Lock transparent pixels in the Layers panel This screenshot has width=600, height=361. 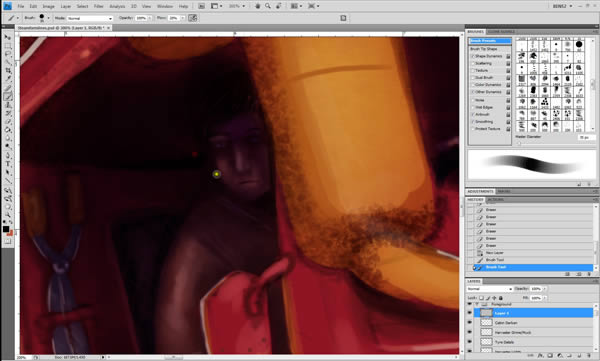point(481,298)
